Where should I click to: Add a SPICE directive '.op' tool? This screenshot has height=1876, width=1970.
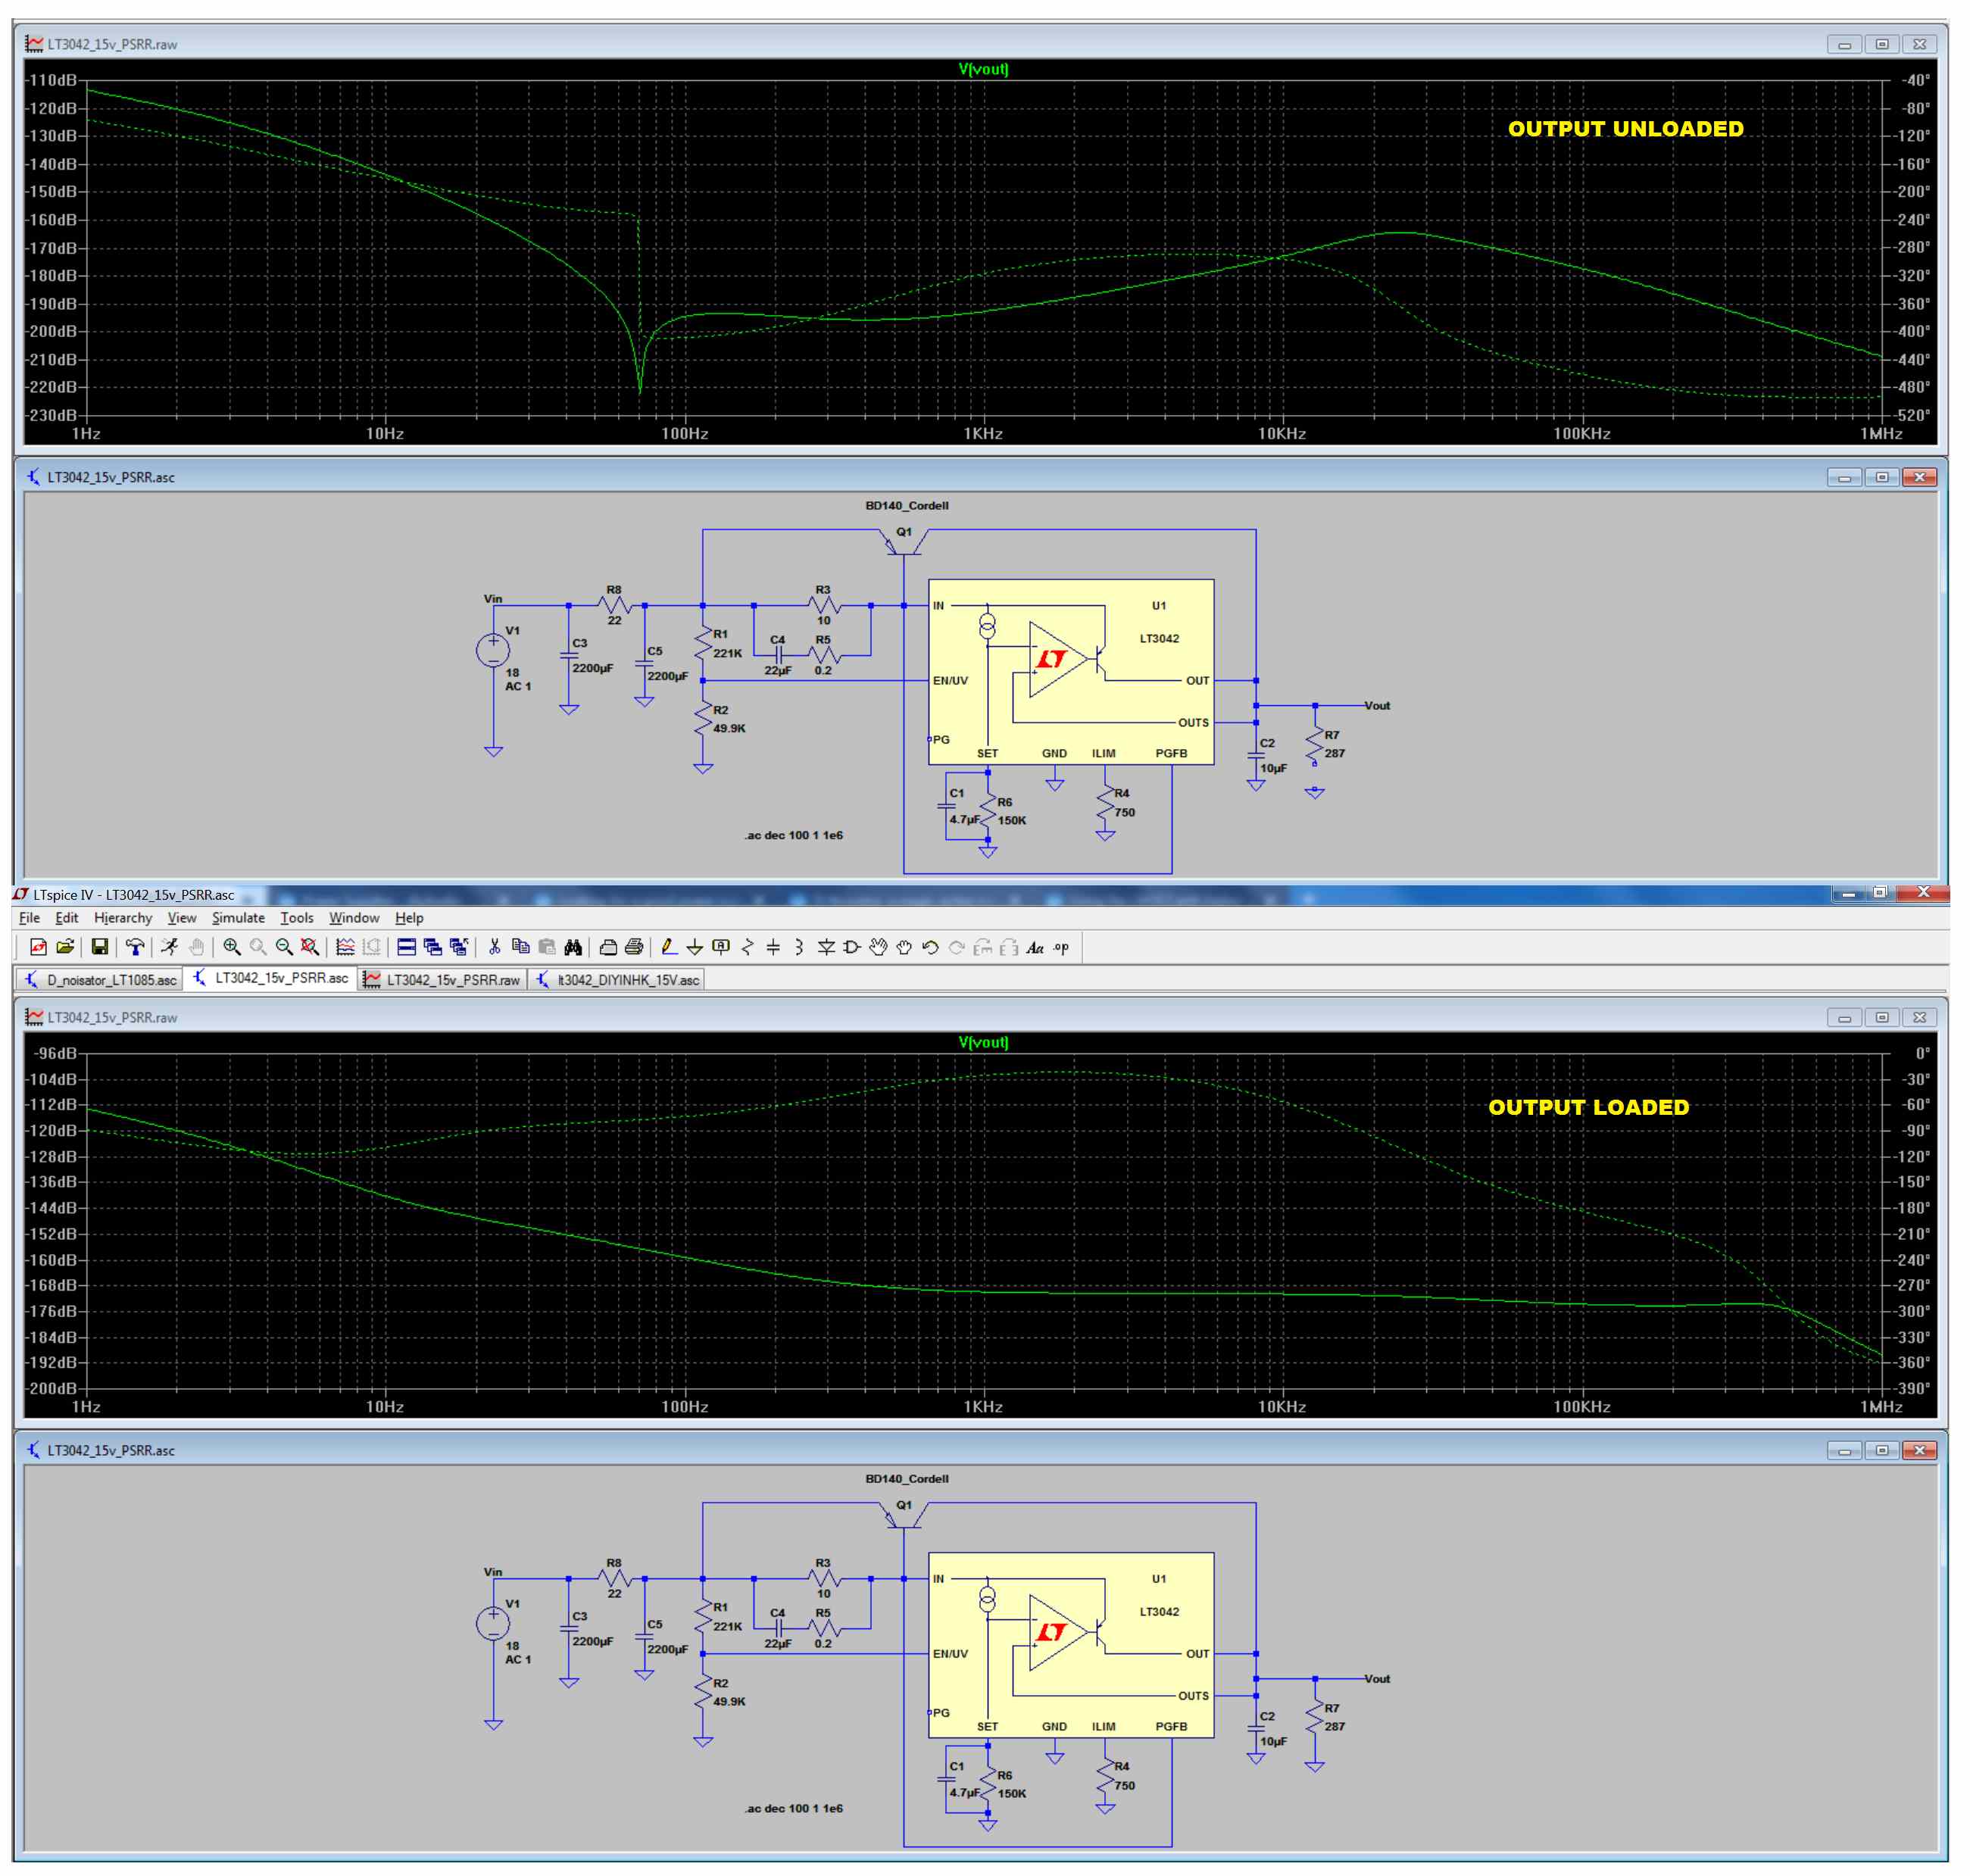pos(1061,947)
